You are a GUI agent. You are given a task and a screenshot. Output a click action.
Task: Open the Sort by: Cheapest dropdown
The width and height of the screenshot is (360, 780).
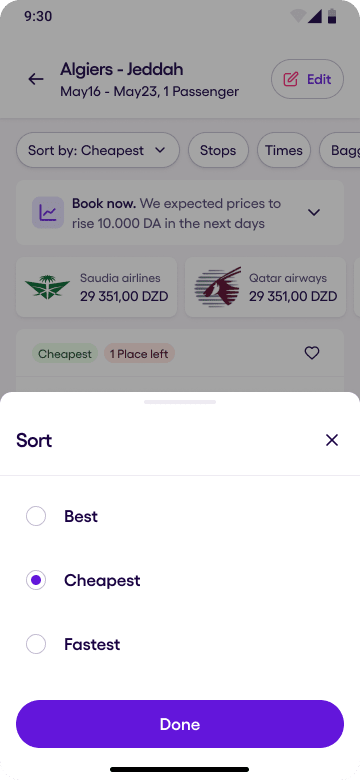tap(98, 150)
